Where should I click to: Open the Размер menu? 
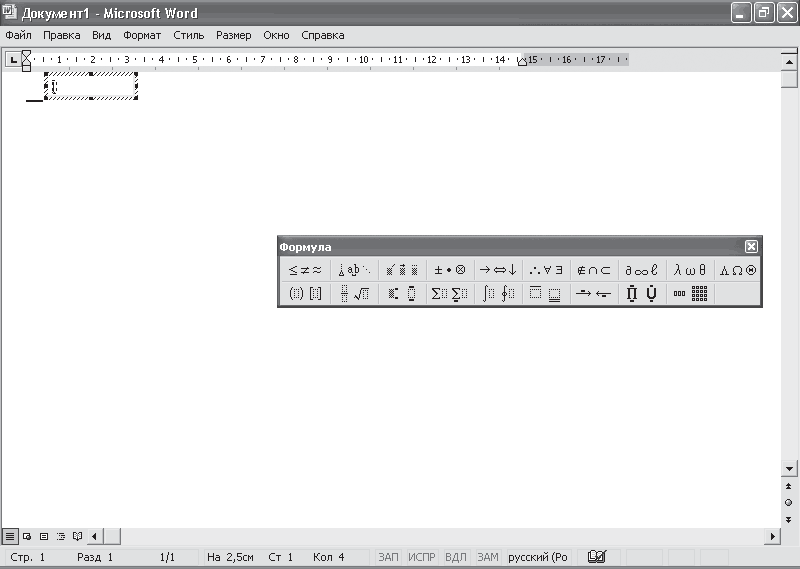(234, 35)
